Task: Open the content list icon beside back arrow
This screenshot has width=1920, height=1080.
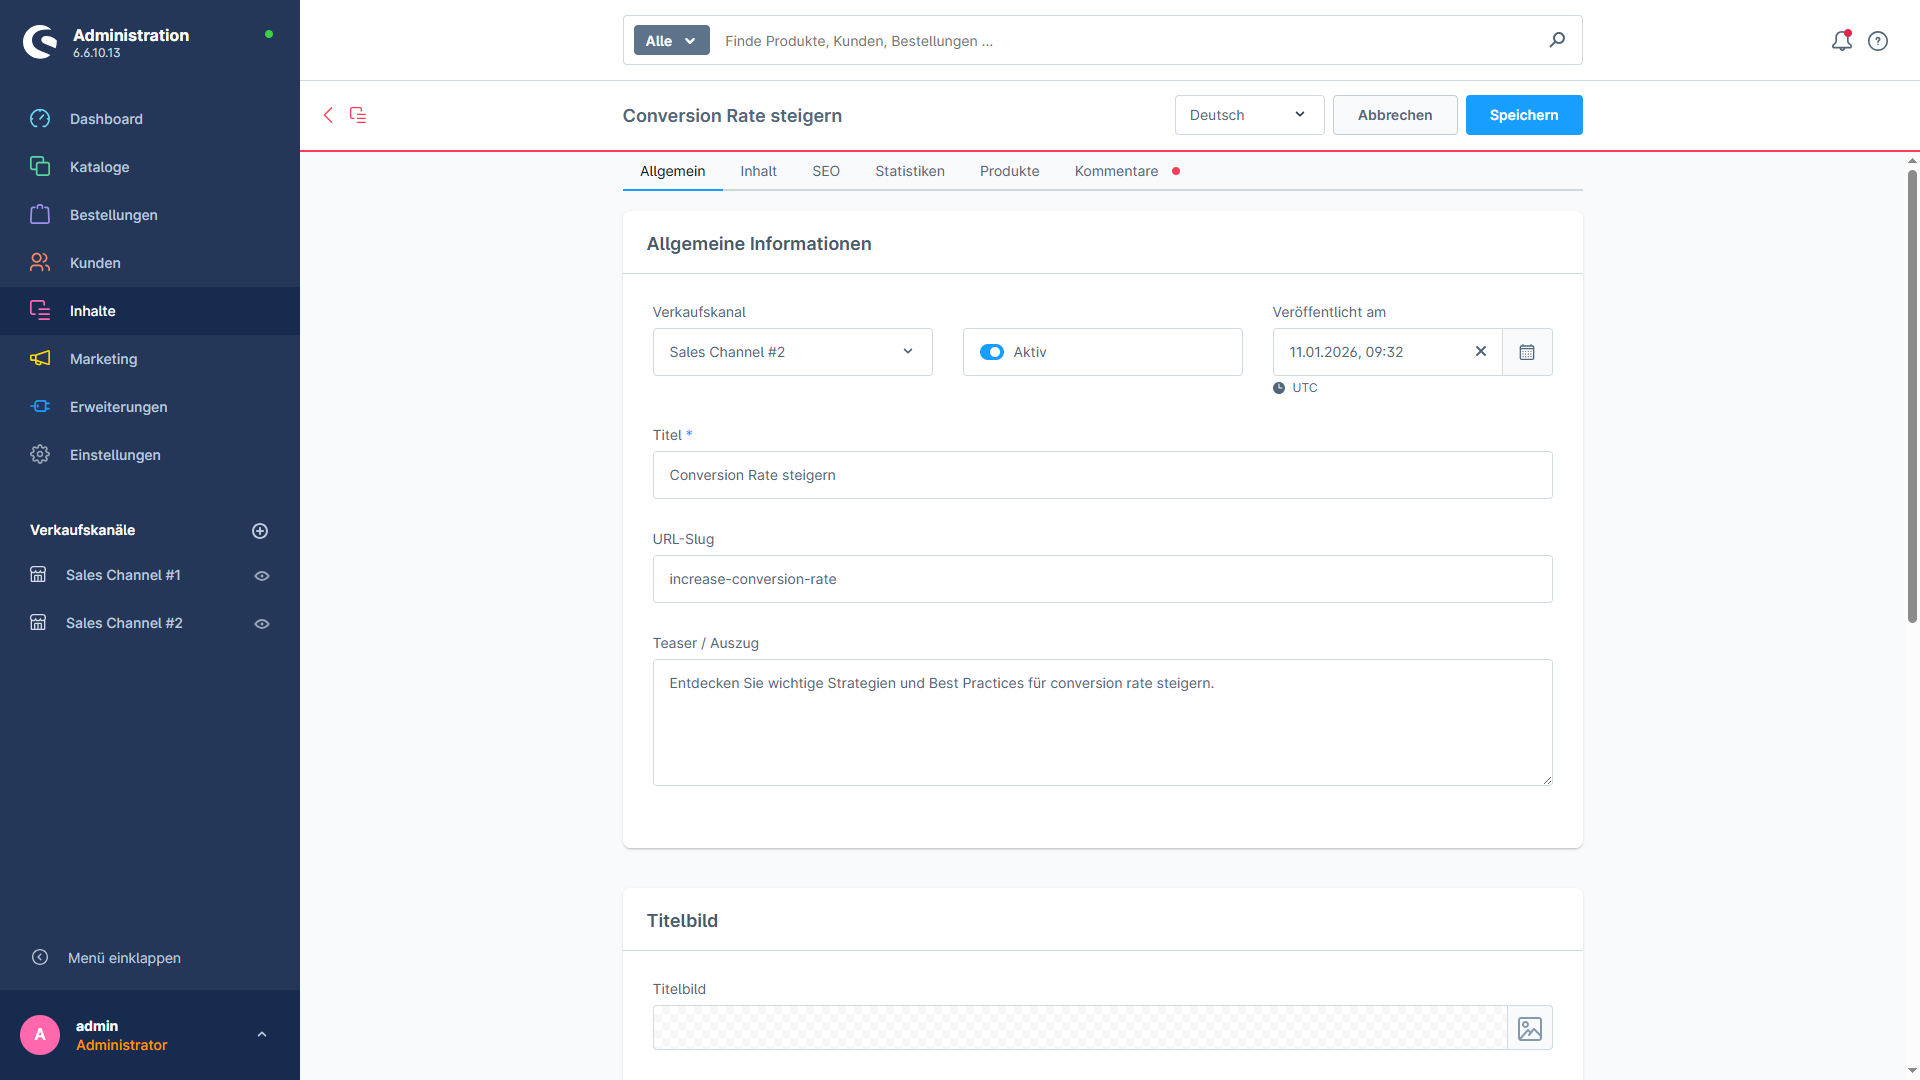Action: click(358, 115)
